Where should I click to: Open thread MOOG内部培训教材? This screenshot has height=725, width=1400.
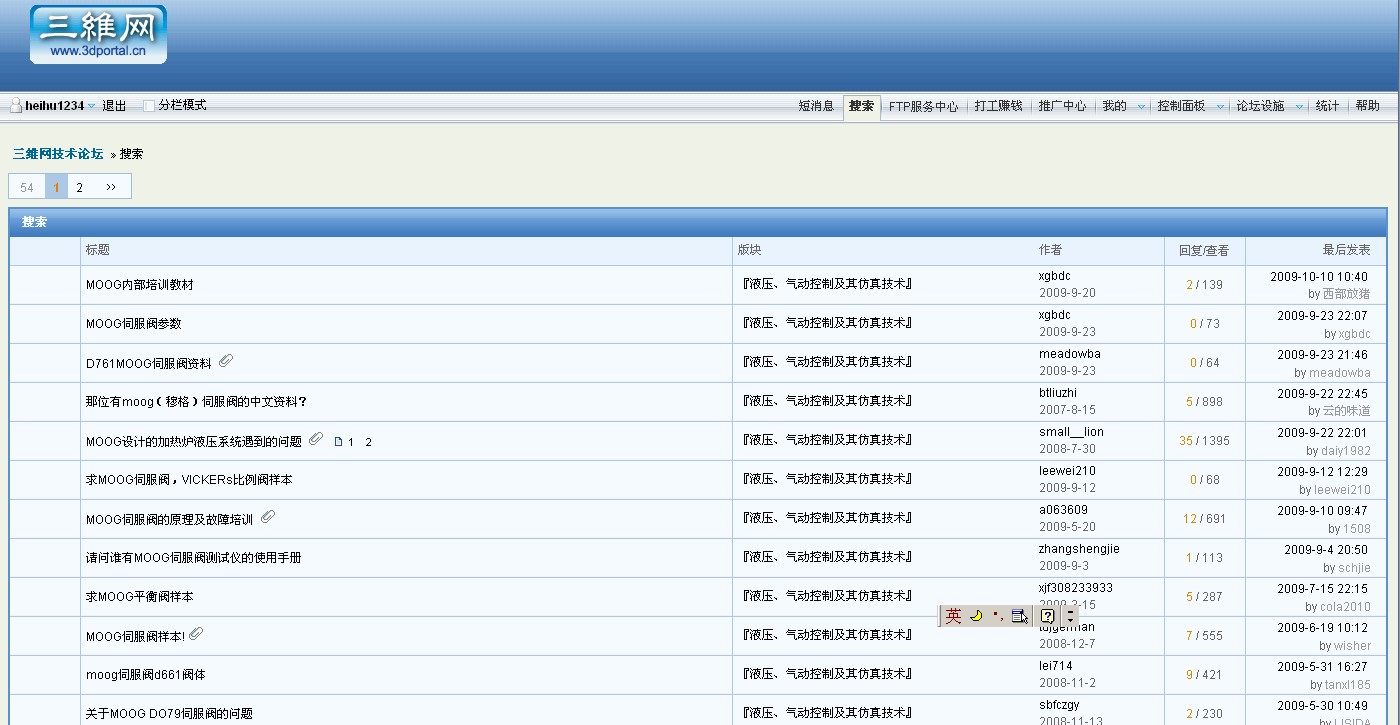point(140,285)
